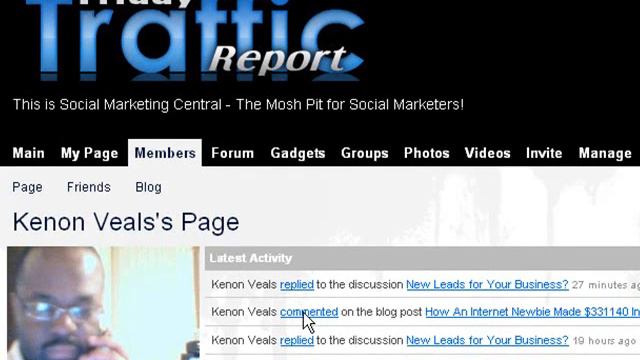Viewport: 640px width, 360px height.
Task: Select the Members tab
Action: click(165, 153)
